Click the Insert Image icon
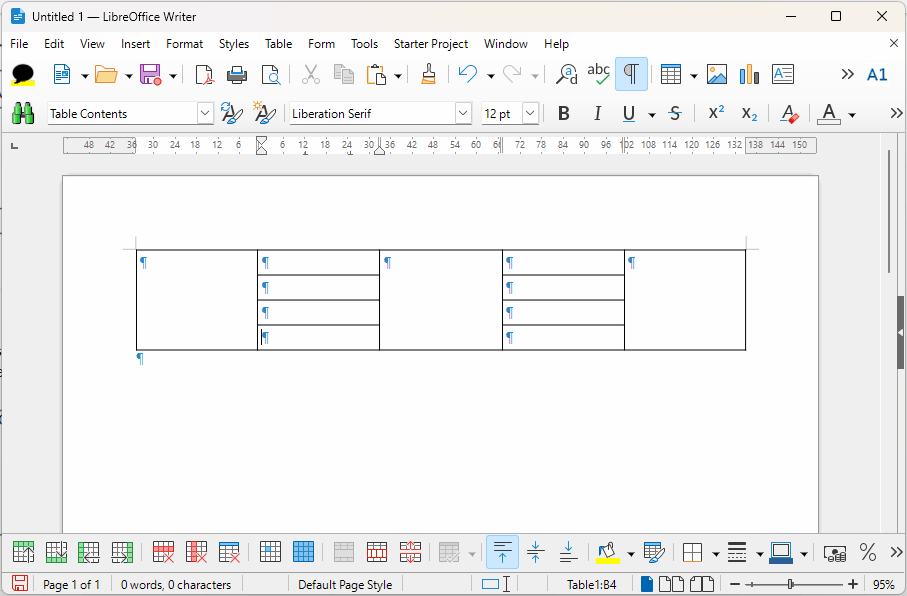This screenshot has width=907, height=596. pyautogui.click(x=717, y=74)
